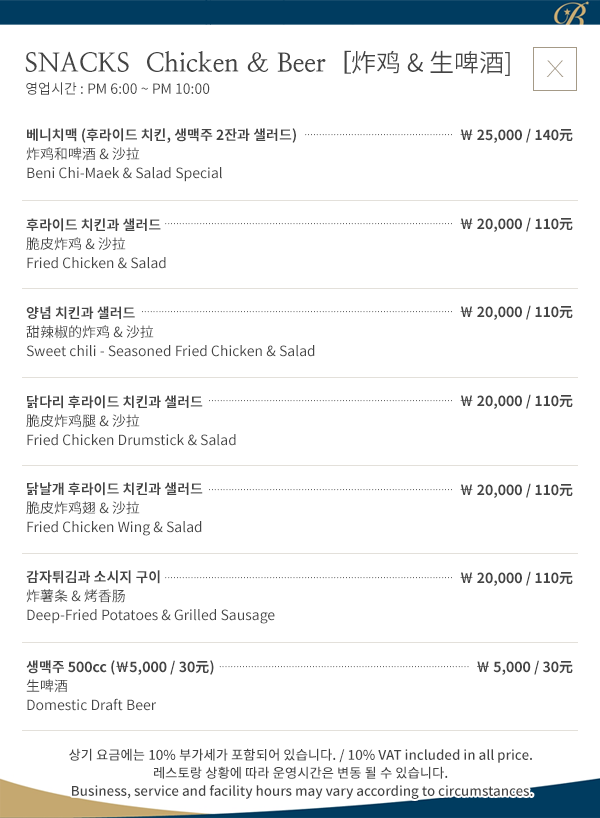
Task: Click Sweet chili Seasoned Fried Chicken text
Action: [x=171, y=351]
